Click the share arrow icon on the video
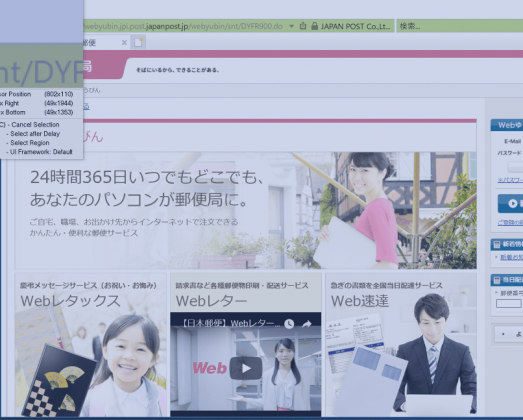 [307, 324]
